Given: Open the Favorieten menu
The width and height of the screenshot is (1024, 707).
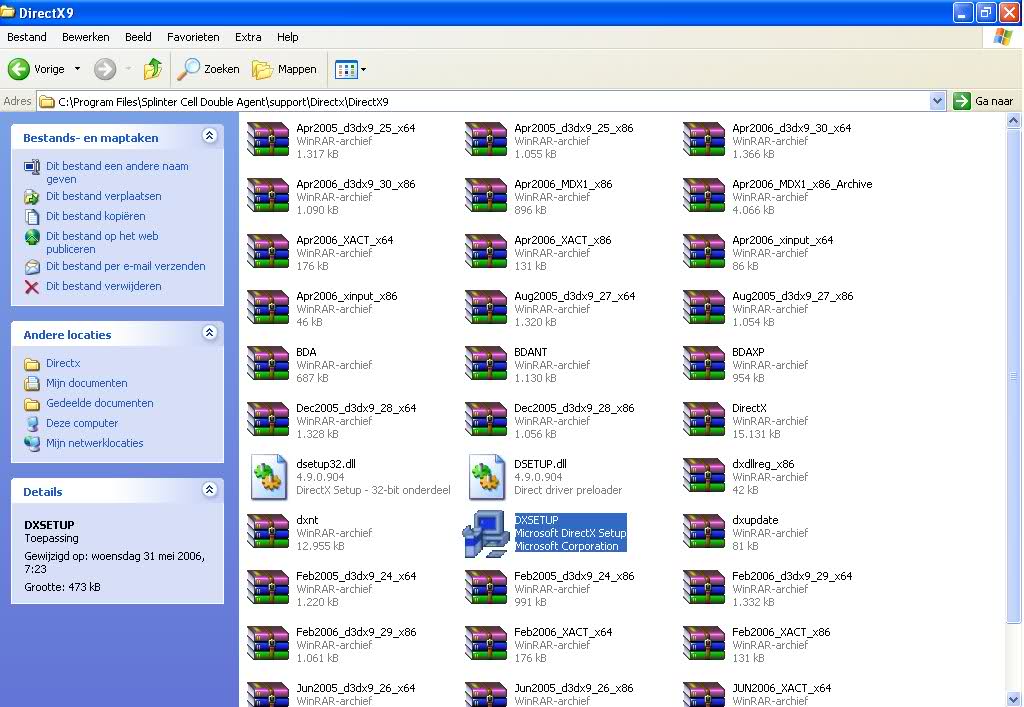Looking at the screenshot, I should click(192, 37).
